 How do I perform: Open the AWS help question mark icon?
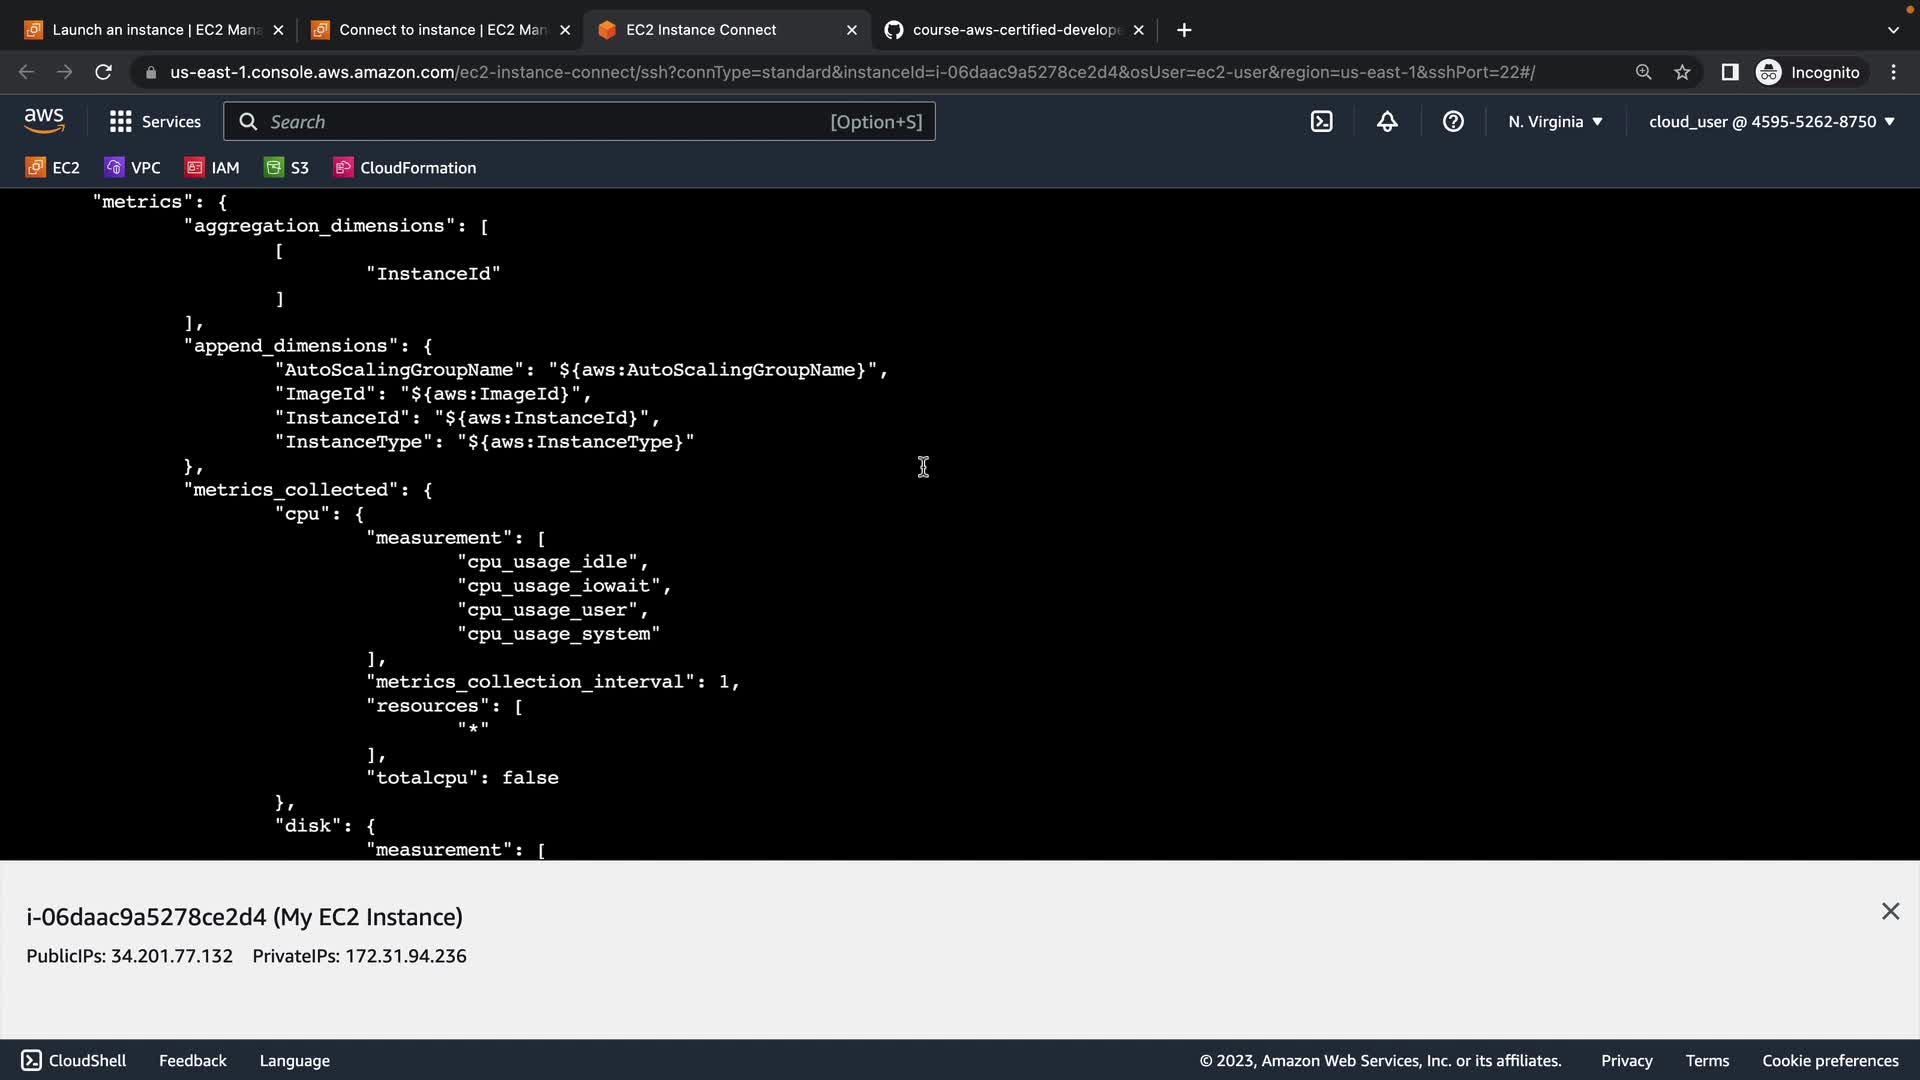point(1453,122)
